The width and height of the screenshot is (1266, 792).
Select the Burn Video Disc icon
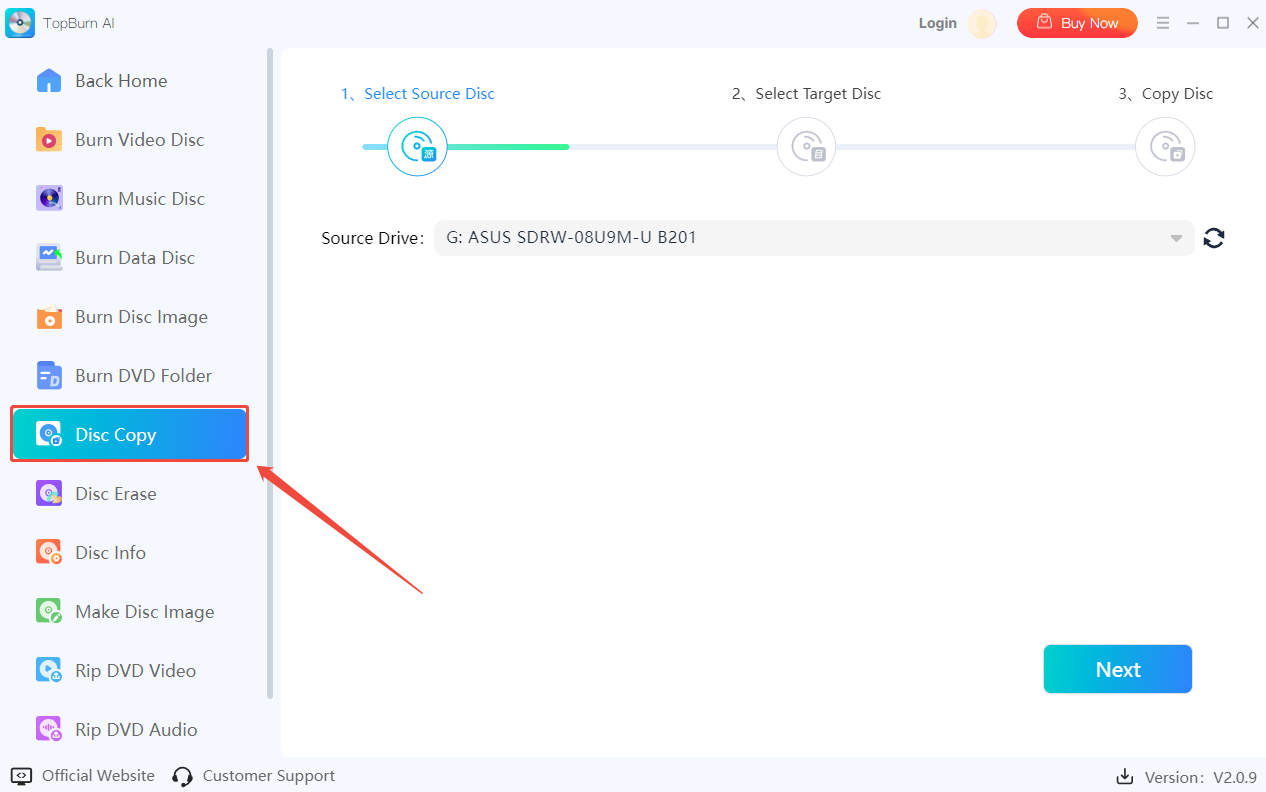pos(49,140)
